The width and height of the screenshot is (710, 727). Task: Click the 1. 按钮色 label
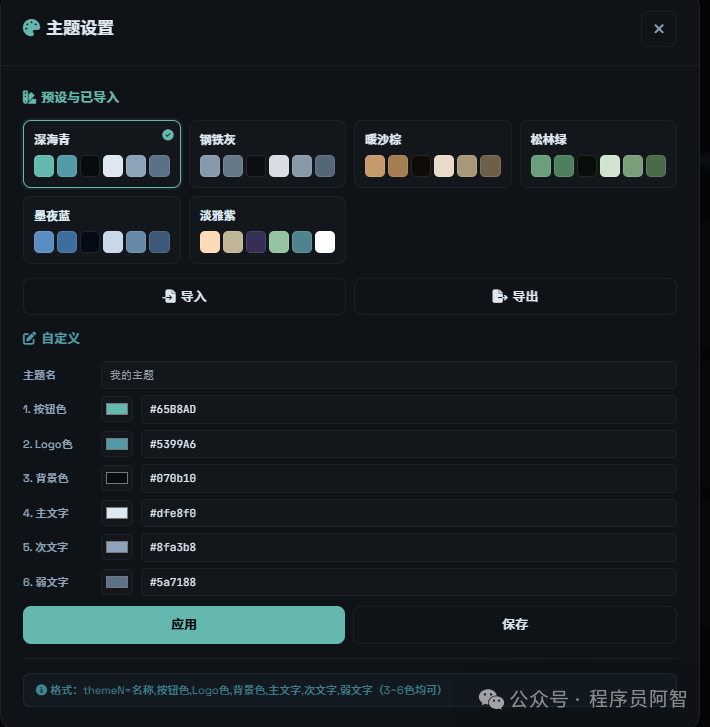click(x=45, y=409)
